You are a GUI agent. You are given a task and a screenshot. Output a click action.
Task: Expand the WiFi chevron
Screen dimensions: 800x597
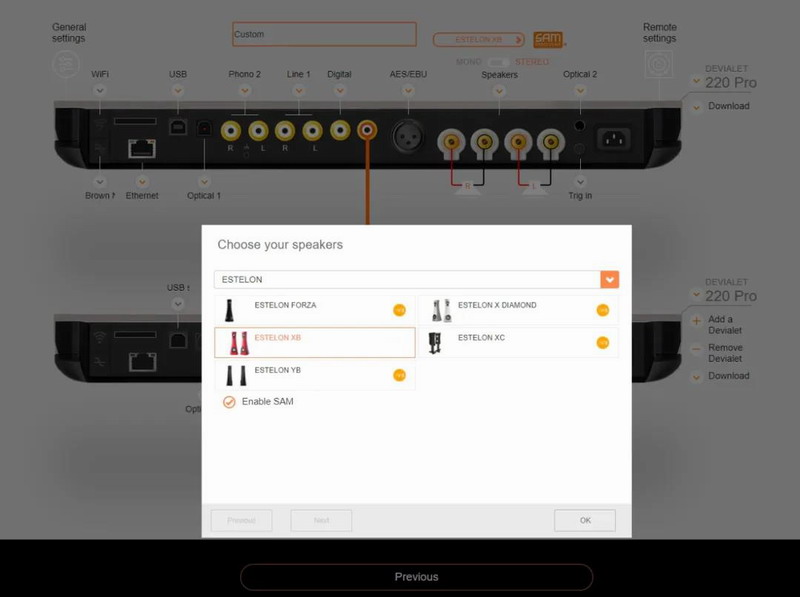click(100, 91)
